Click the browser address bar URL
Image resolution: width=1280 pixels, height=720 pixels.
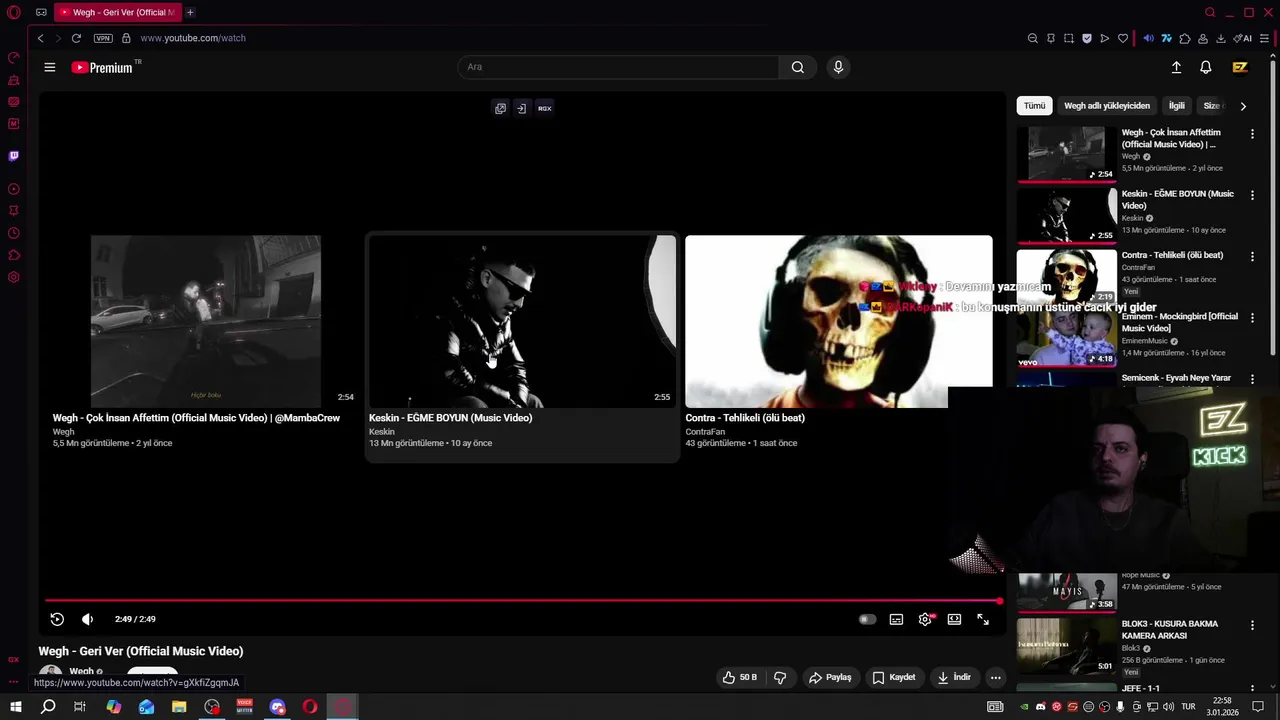coord(193,38)
